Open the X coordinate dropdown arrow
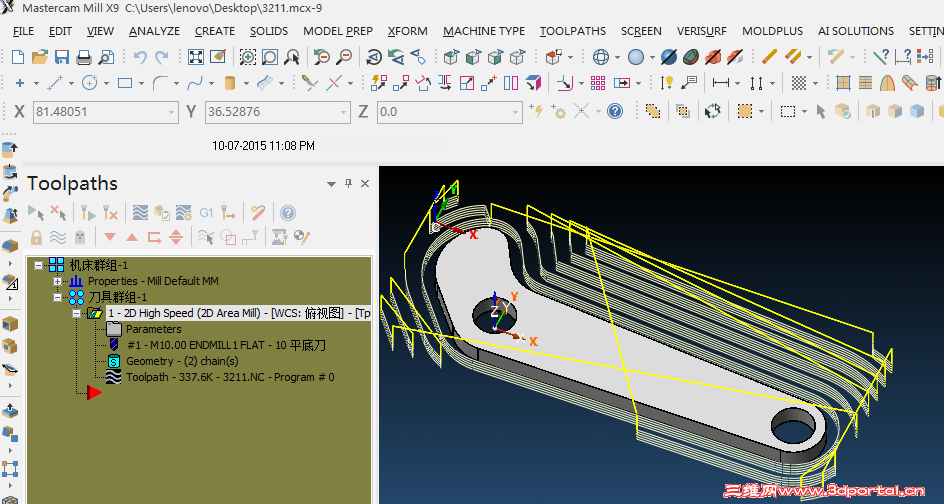The width and height of the screenshot is (944, 504). pos(172,112)
